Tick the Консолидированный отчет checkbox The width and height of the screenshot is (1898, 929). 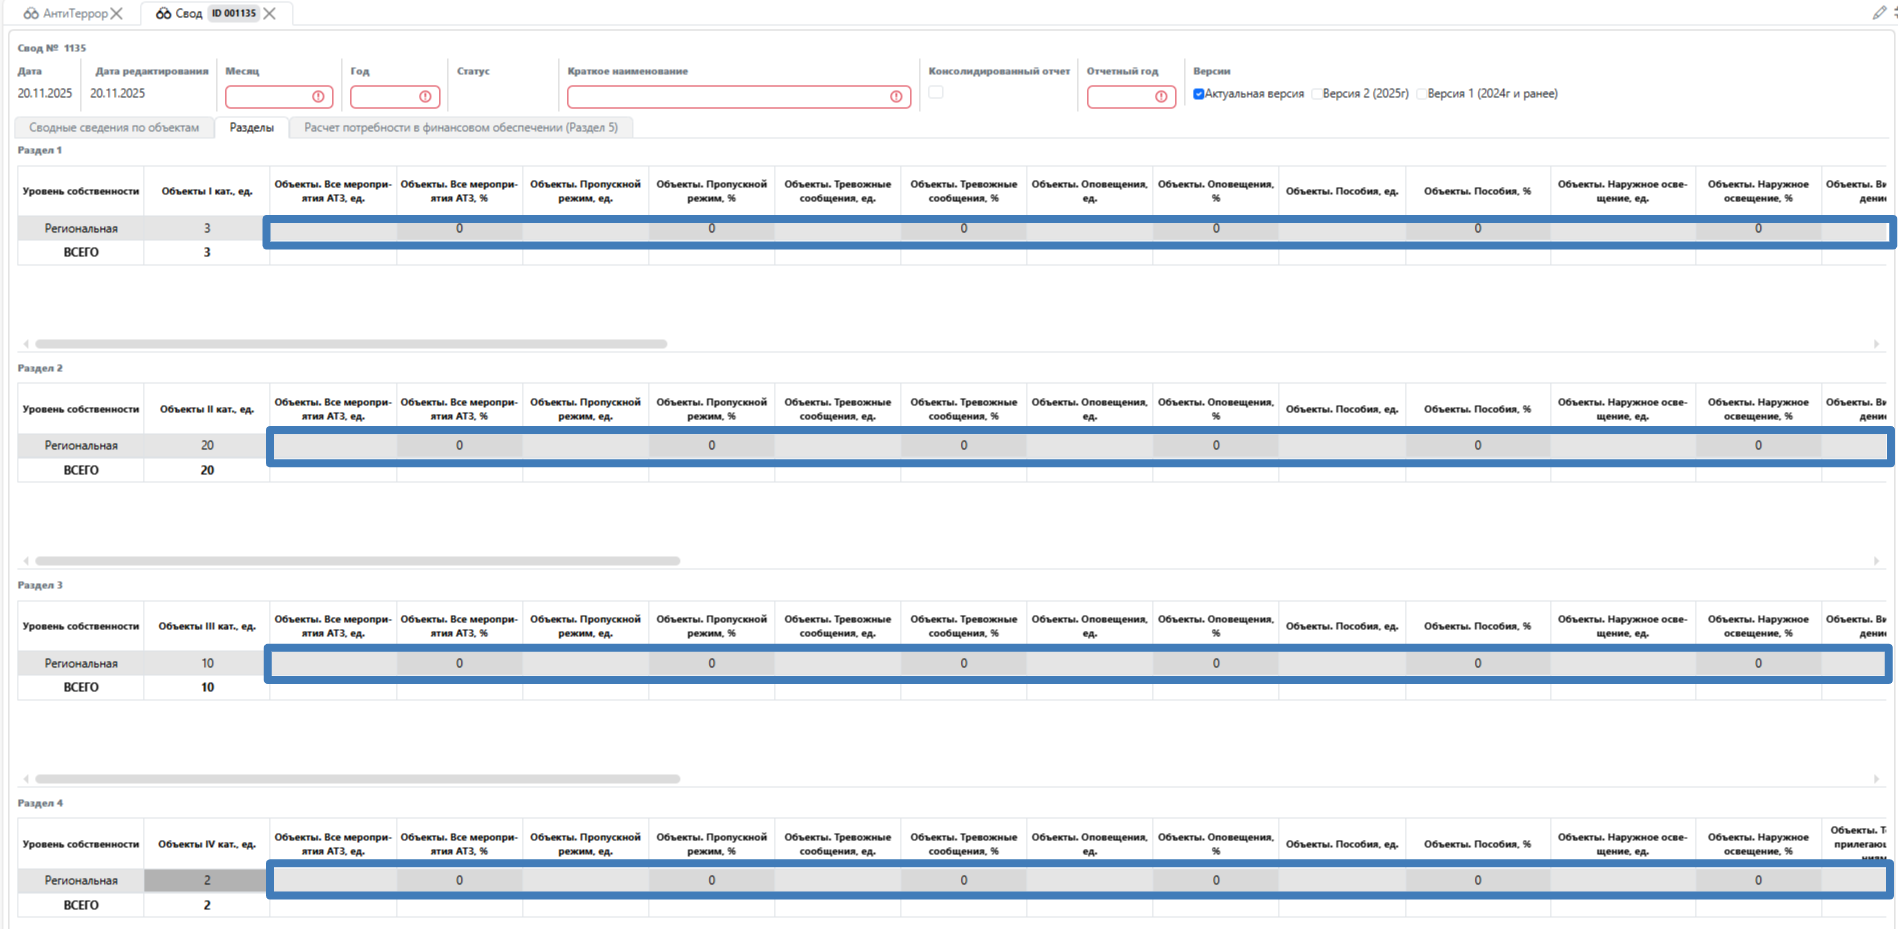pos(936,92)
